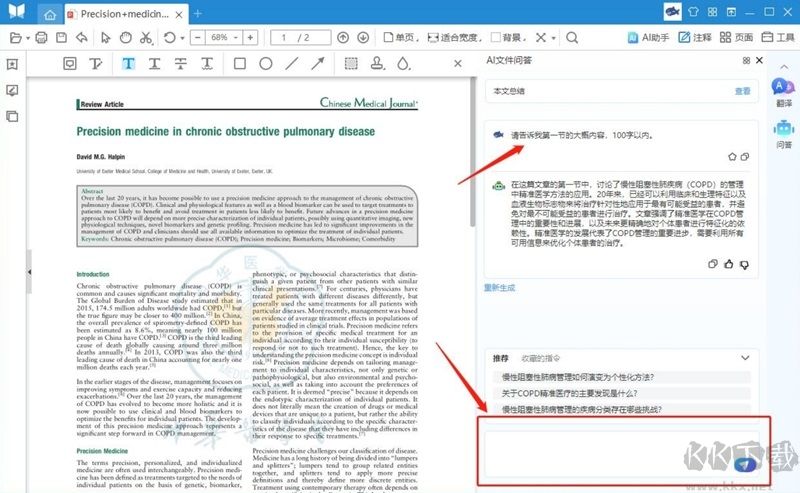Open annotations list in left sidebar

click(x=12, y=90)
